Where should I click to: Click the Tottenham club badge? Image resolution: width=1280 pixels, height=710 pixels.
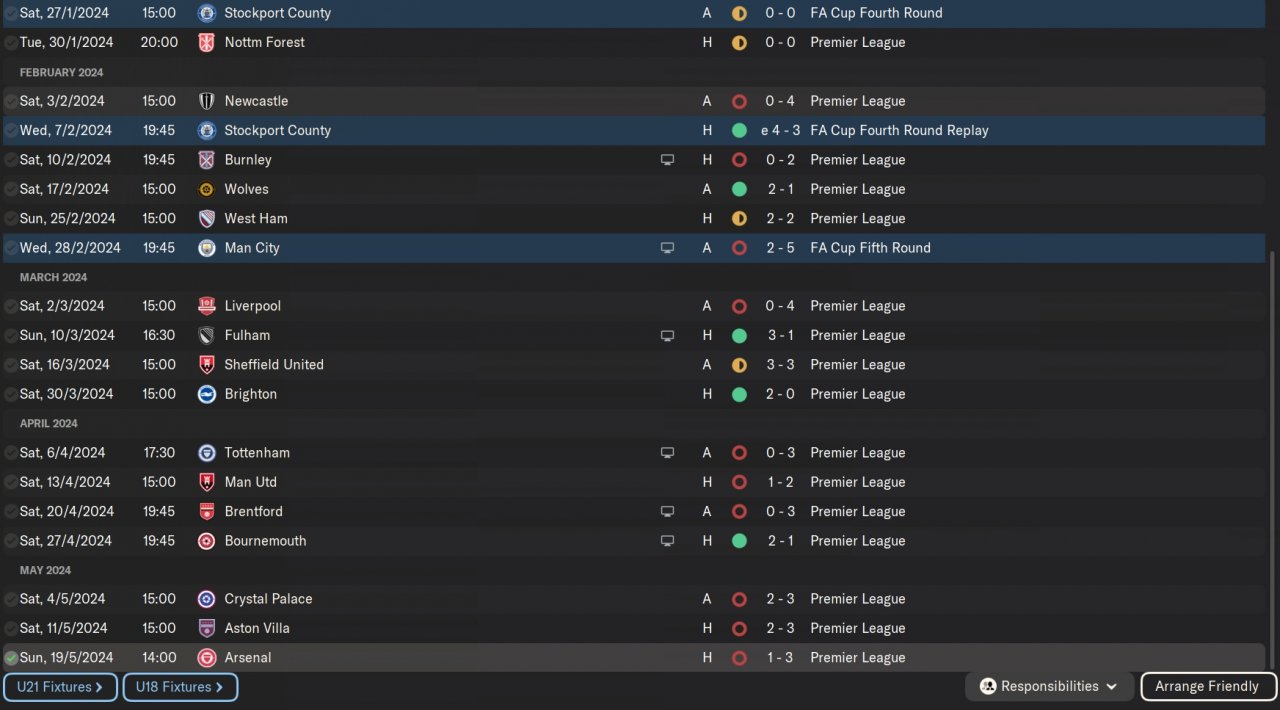click(x=207, y=453)
